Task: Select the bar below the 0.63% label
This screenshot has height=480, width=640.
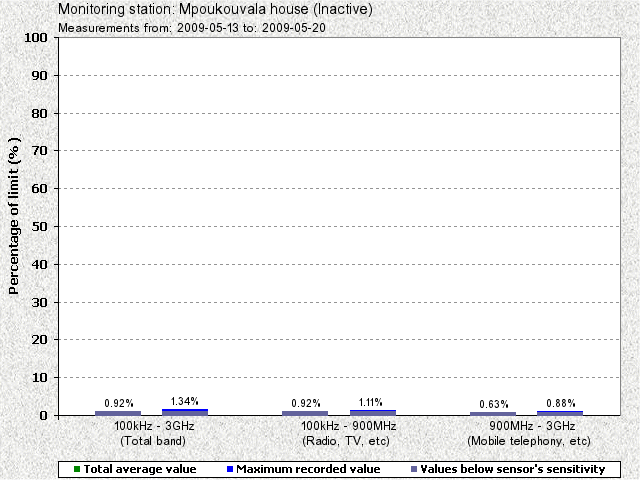Action: (x=493, y=414)
